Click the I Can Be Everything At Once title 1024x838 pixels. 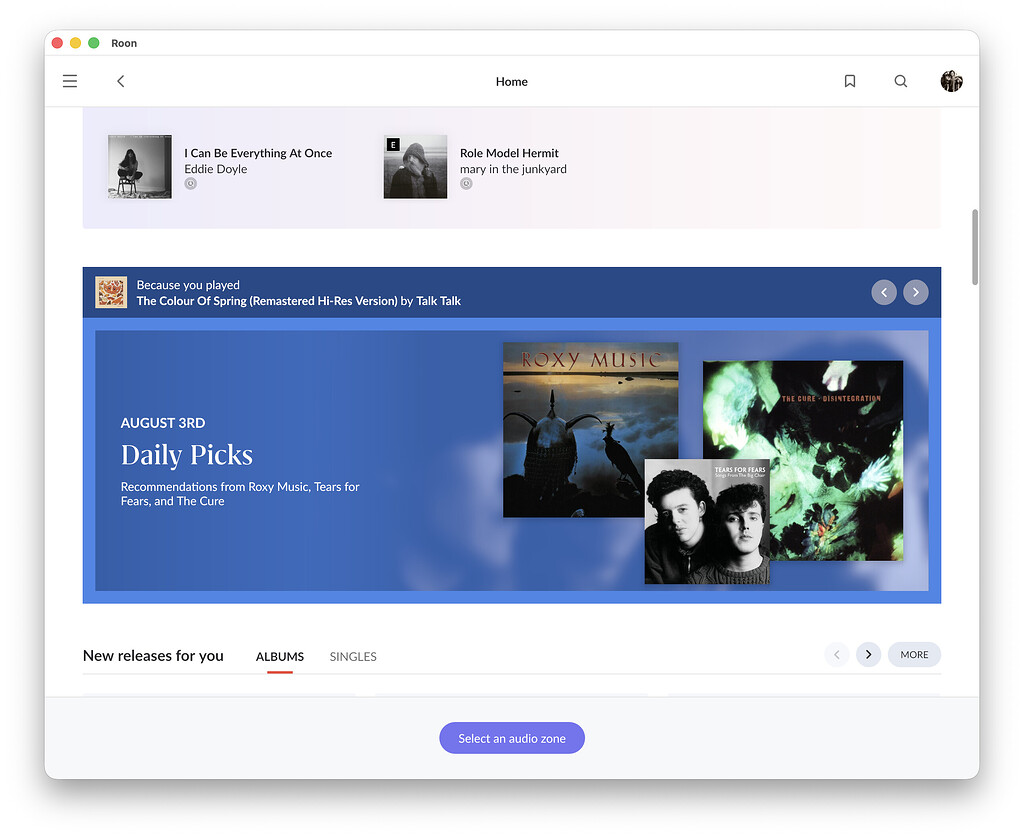pos(258,153)
